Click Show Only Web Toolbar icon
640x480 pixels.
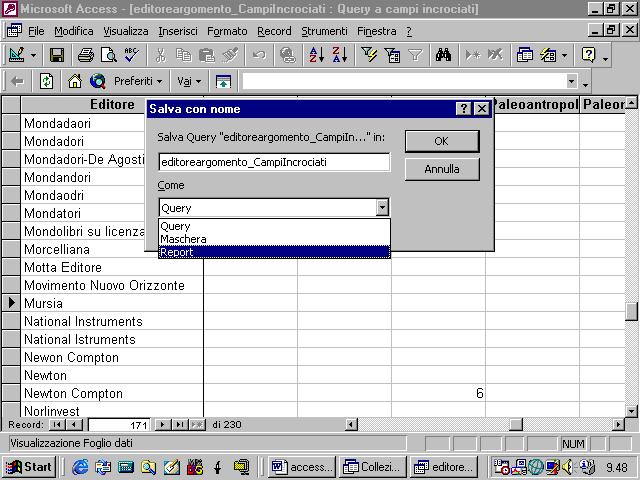[x=223, y=81]
